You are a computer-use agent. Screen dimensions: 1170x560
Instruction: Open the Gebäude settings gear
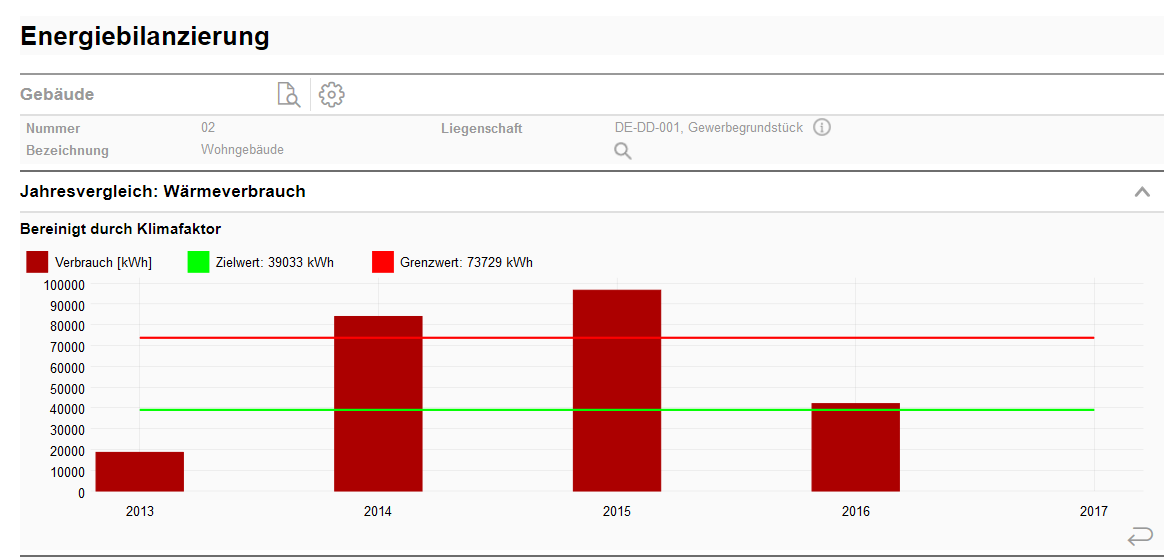(x=331, y=95)
